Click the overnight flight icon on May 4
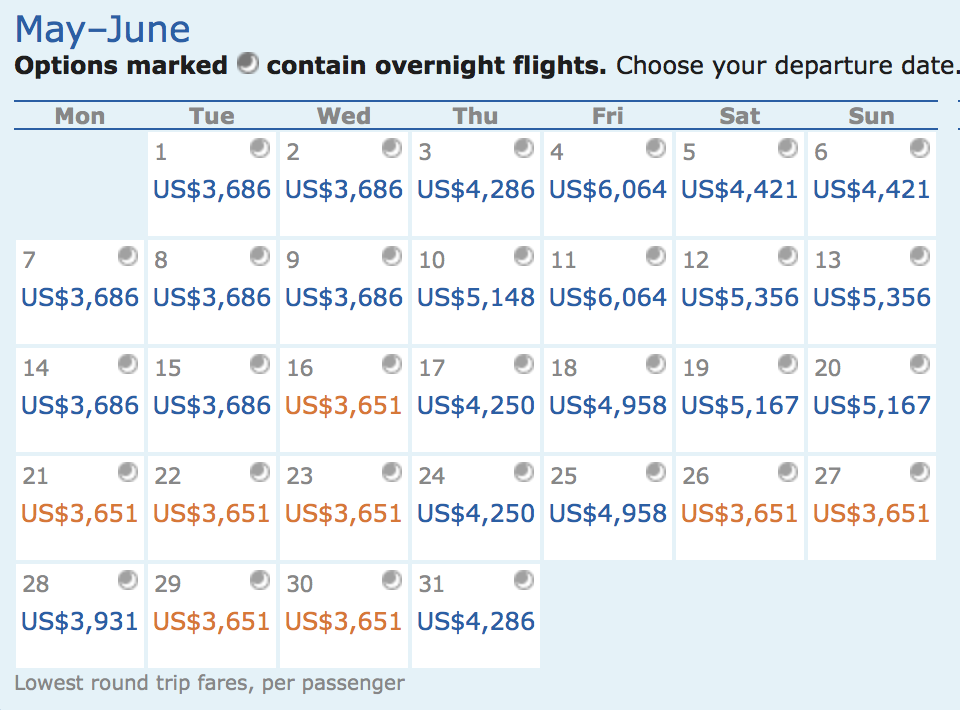Screen dimensions: 960x710 point(657,149)
